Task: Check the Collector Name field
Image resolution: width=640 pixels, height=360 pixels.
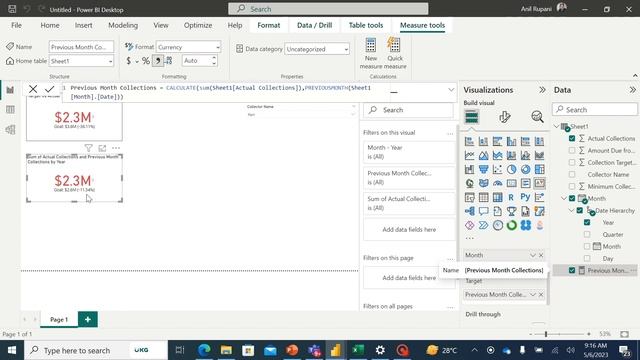Action: coord(572,174)
